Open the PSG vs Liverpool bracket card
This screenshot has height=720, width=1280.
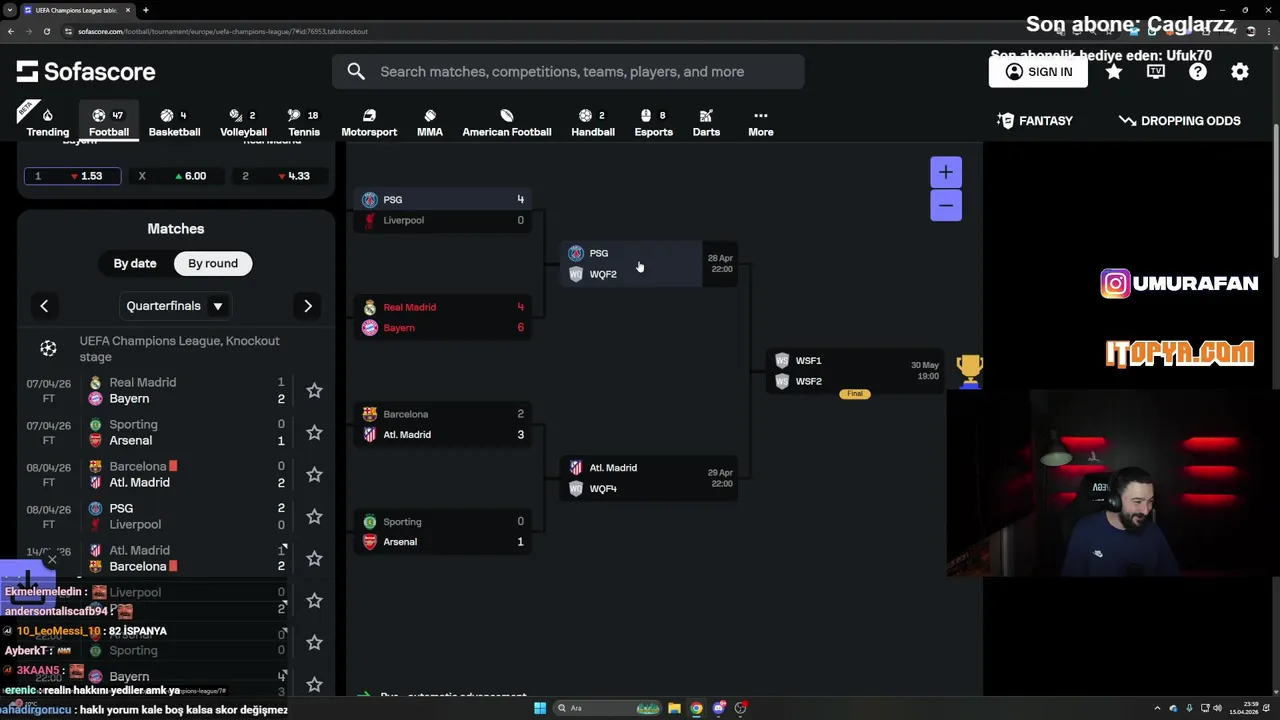[x=443, y=210]
